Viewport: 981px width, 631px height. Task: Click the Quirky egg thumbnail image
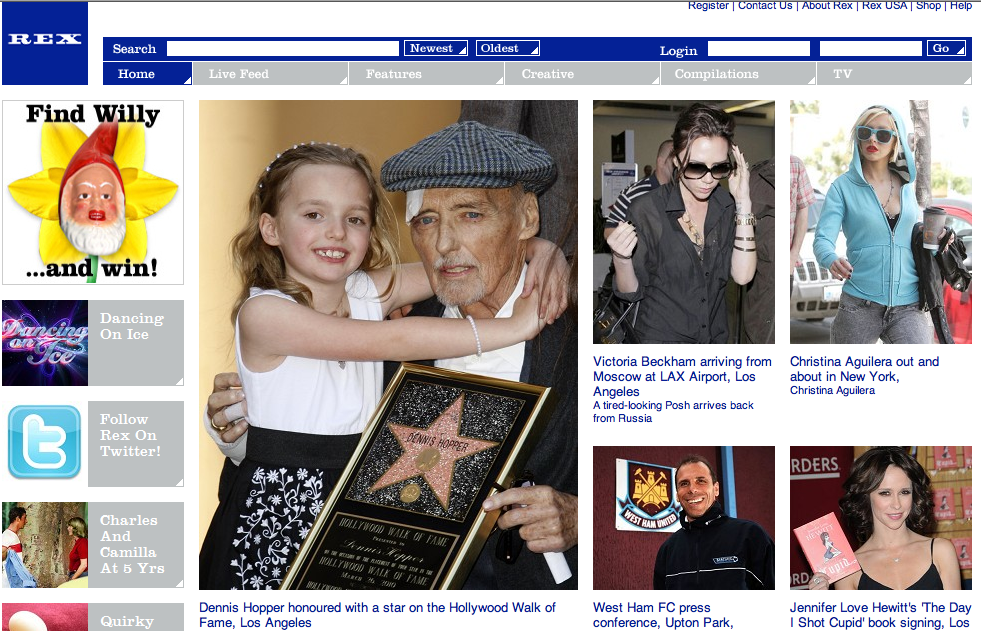coord(45,617)
